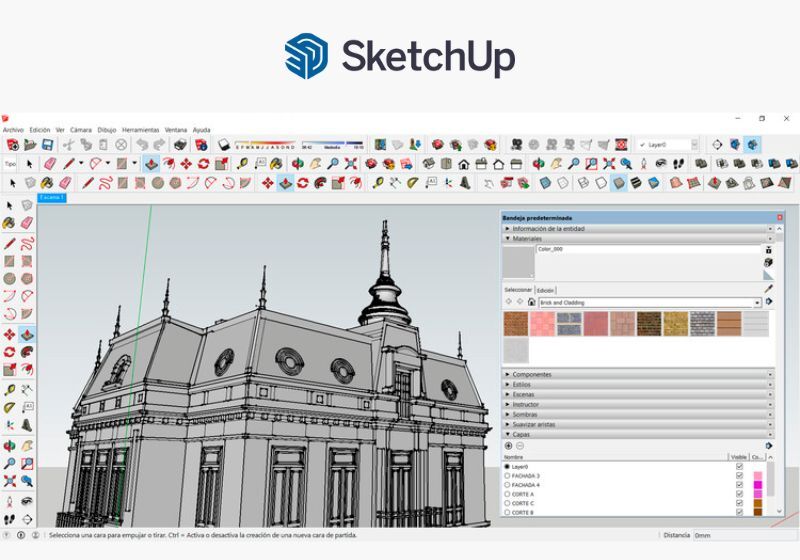Toggle Visible checkbox for FACHADA 3
Screen dimensions: 800x560
[739, 475]
